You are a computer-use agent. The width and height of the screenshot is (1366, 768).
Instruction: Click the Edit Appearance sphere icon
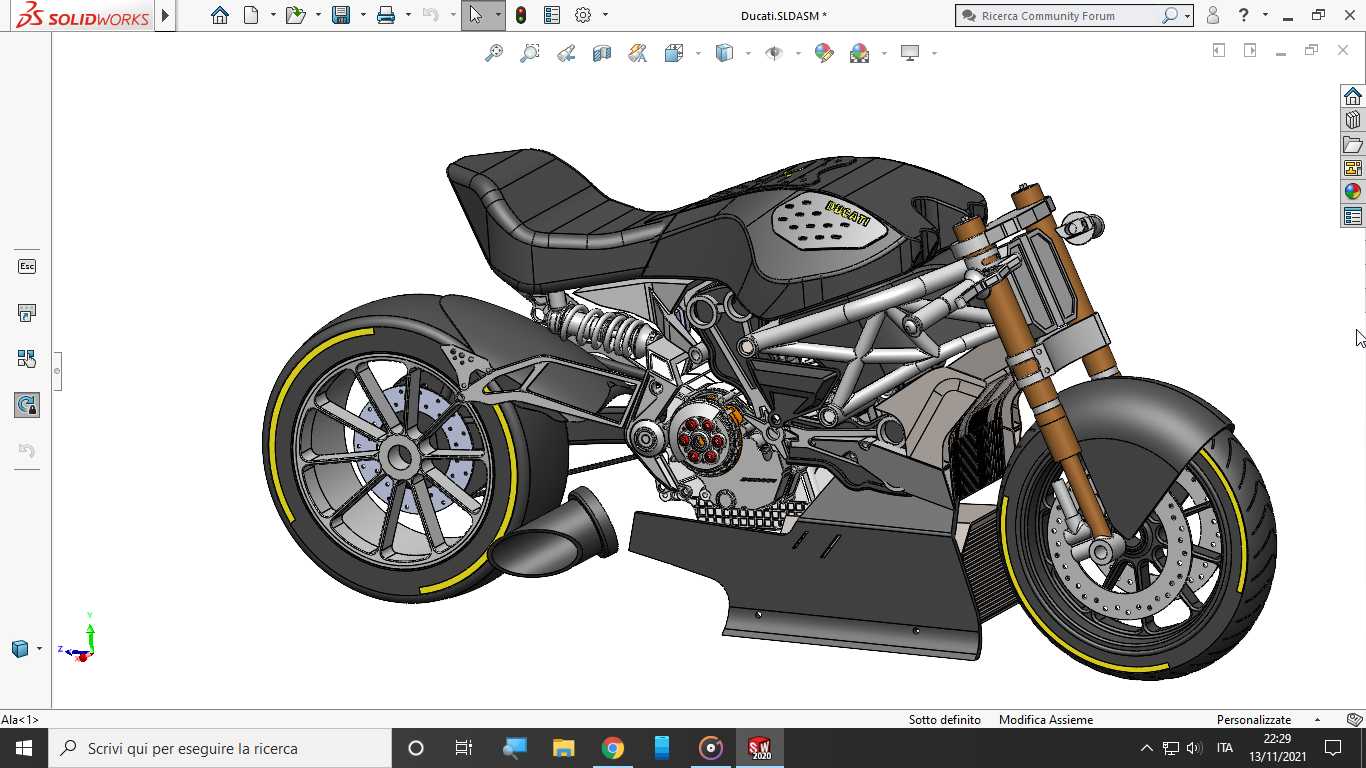point(824,52)
